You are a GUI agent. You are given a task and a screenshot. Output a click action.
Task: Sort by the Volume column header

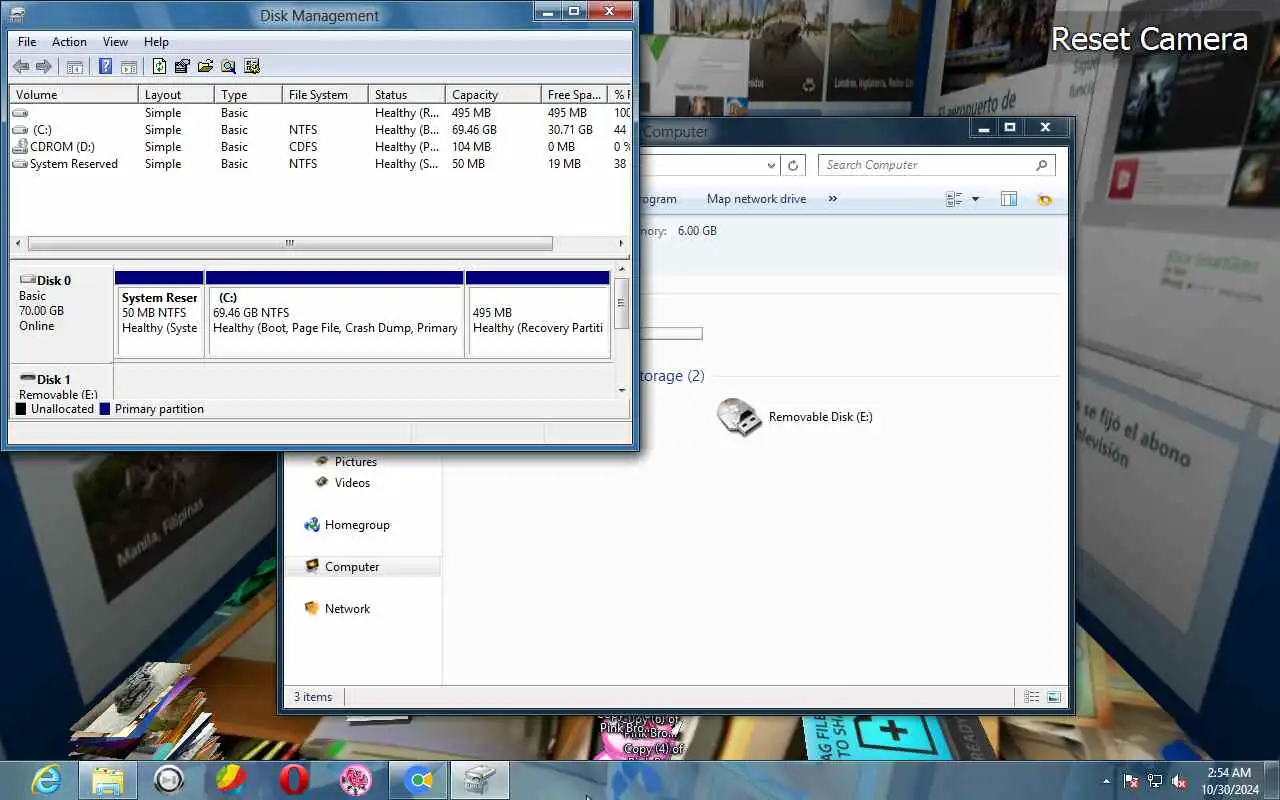point(74,95)
